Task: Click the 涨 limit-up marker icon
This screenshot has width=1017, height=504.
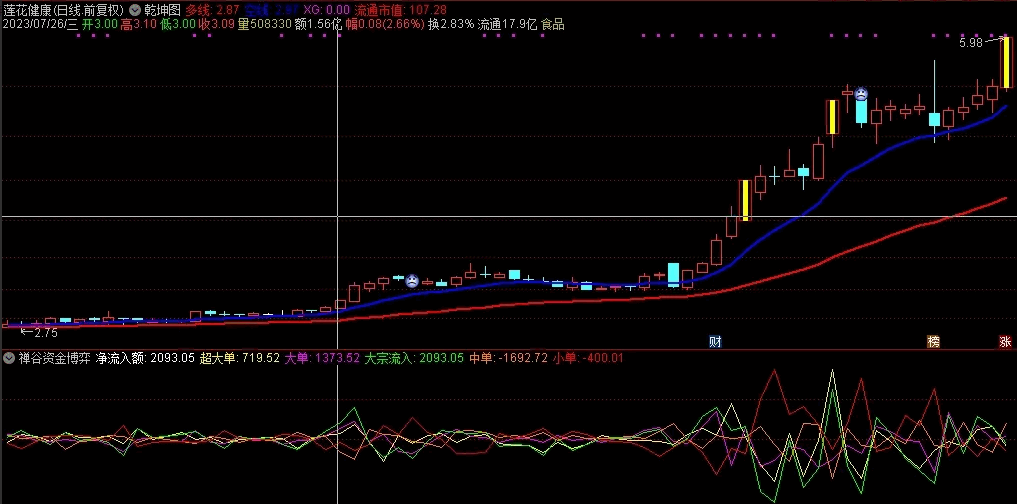Action: click(x=1006, y=342)
